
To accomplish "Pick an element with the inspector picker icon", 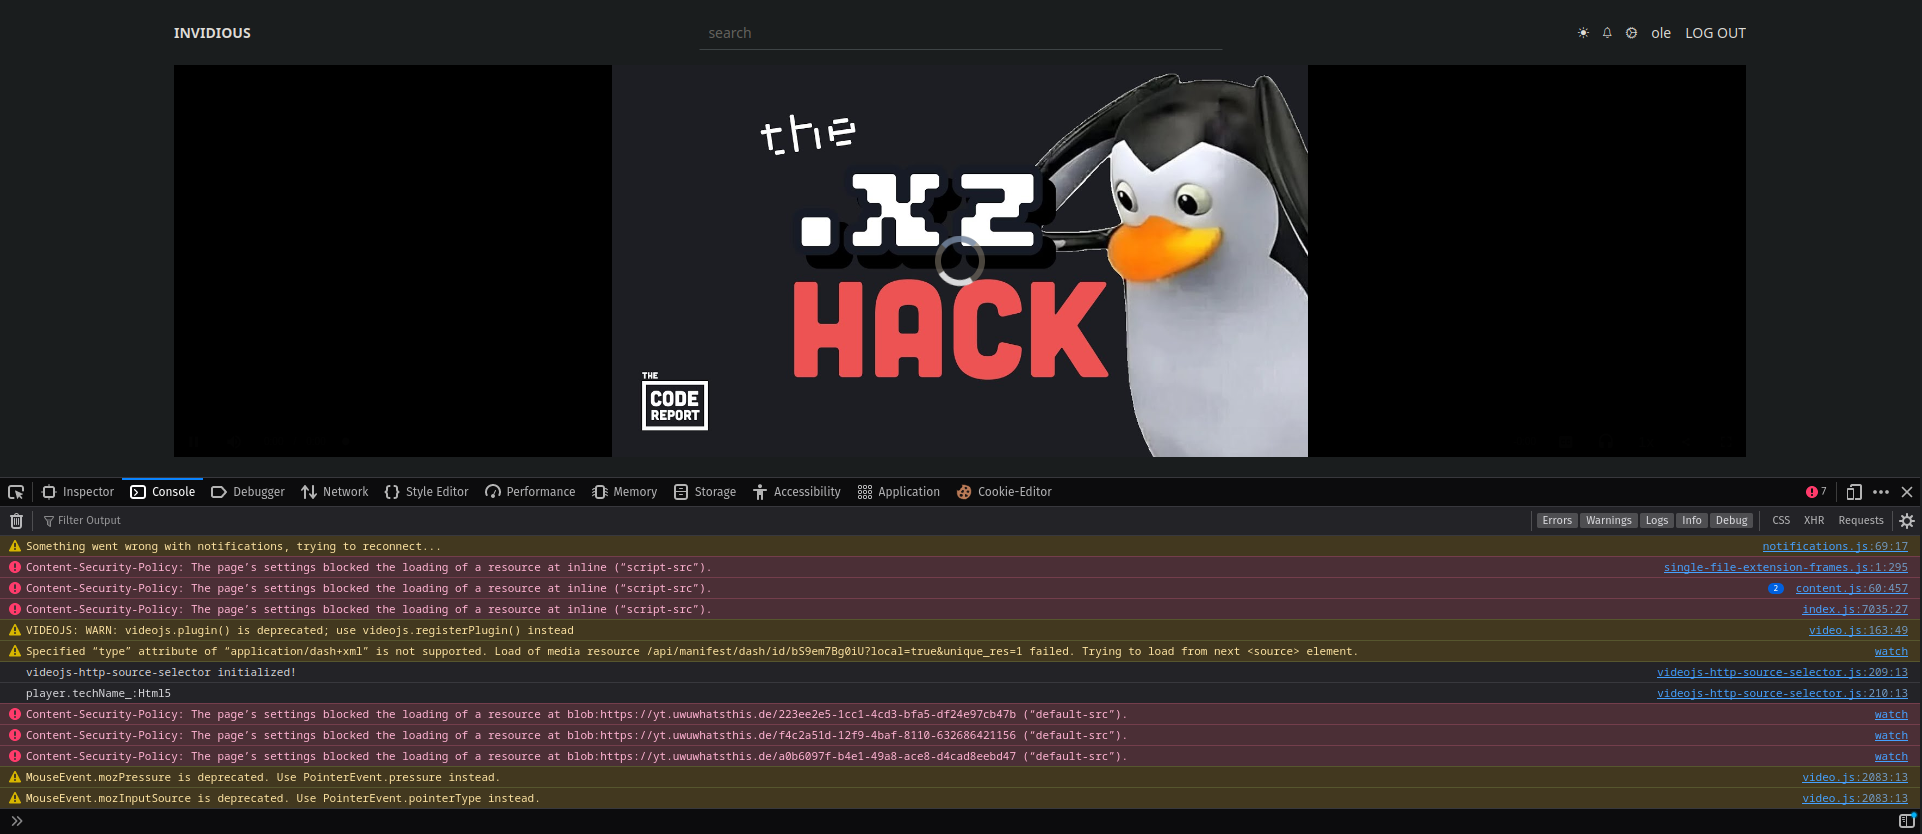I will click(16, 492).
